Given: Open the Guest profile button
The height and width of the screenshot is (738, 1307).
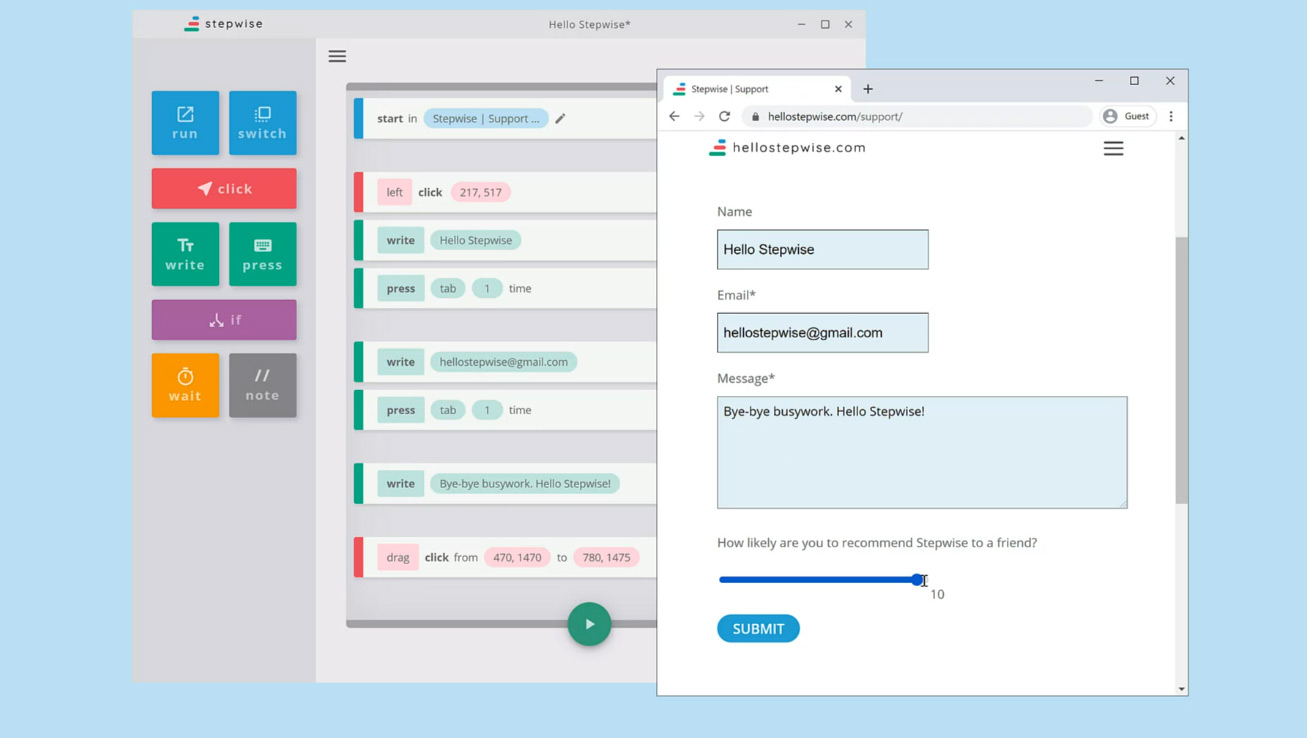Looking at the screenshot, I should click(x=1127, y=116).
